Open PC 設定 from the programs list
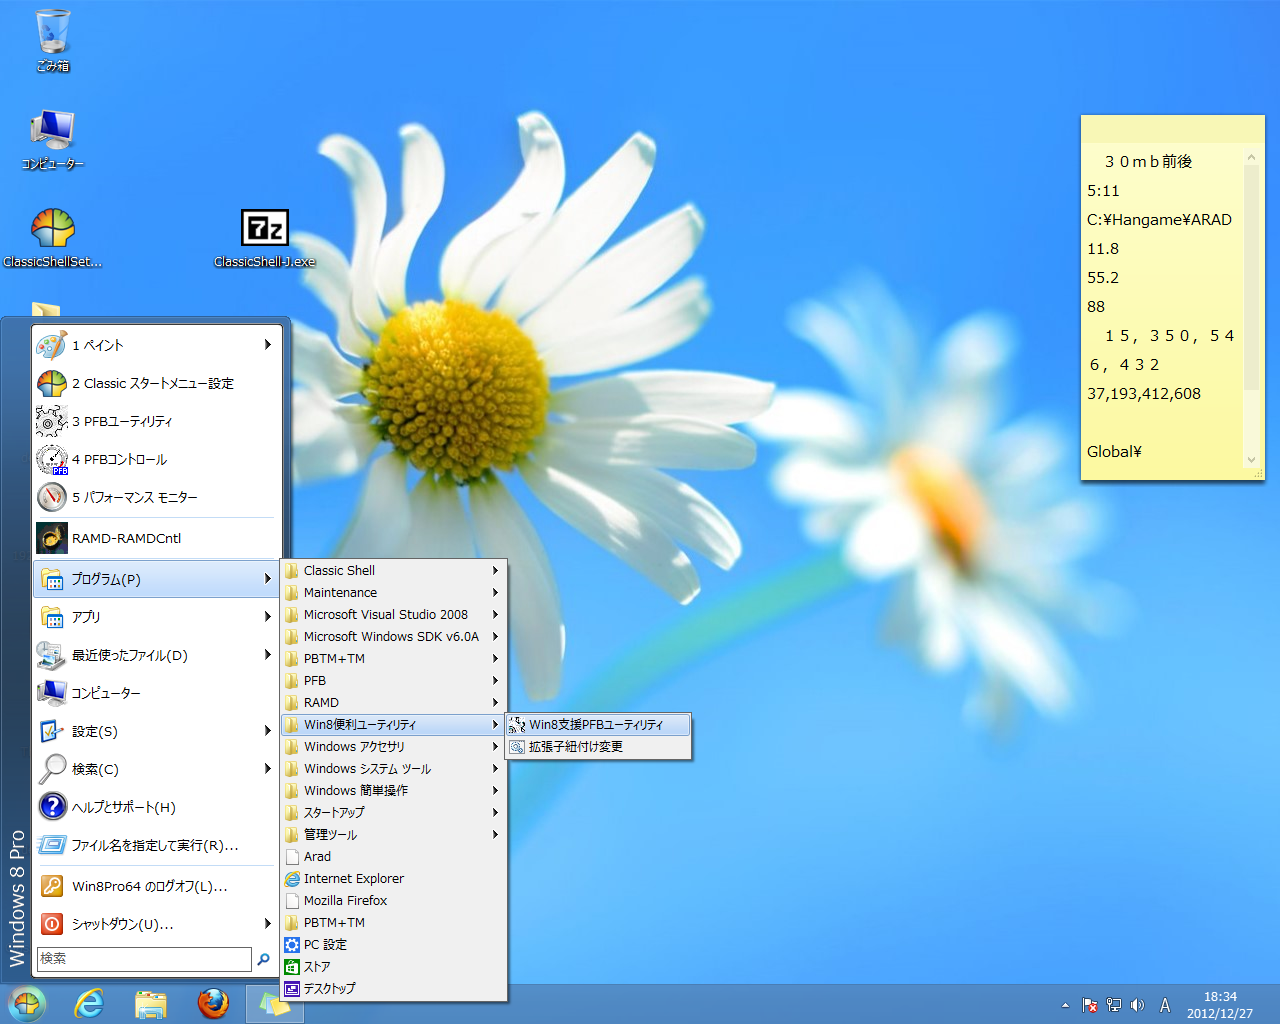This screenshot has width=1280, height=1024. click(325, 944)
